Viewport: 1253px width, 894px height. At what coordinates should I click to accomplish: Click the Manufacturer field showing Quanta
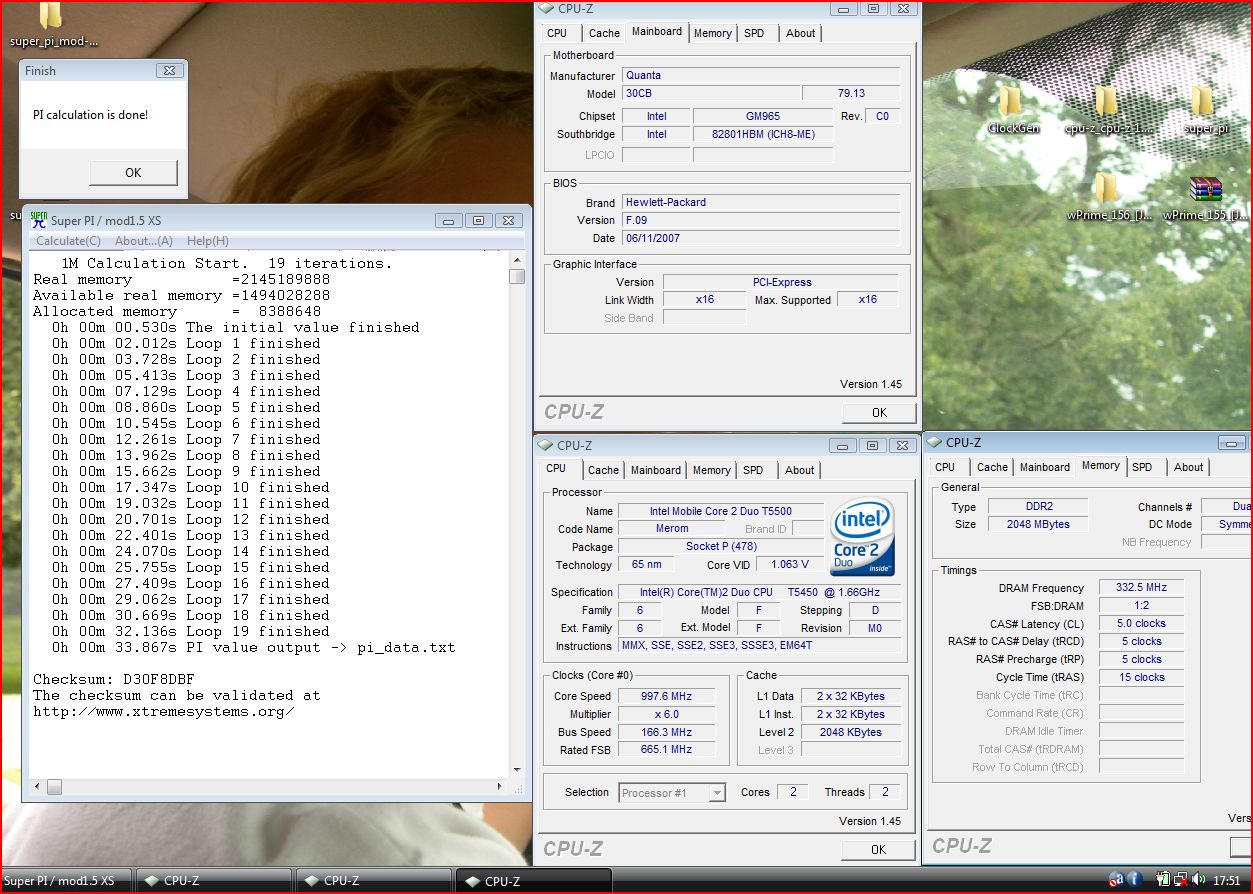click(x=761, y=75)
